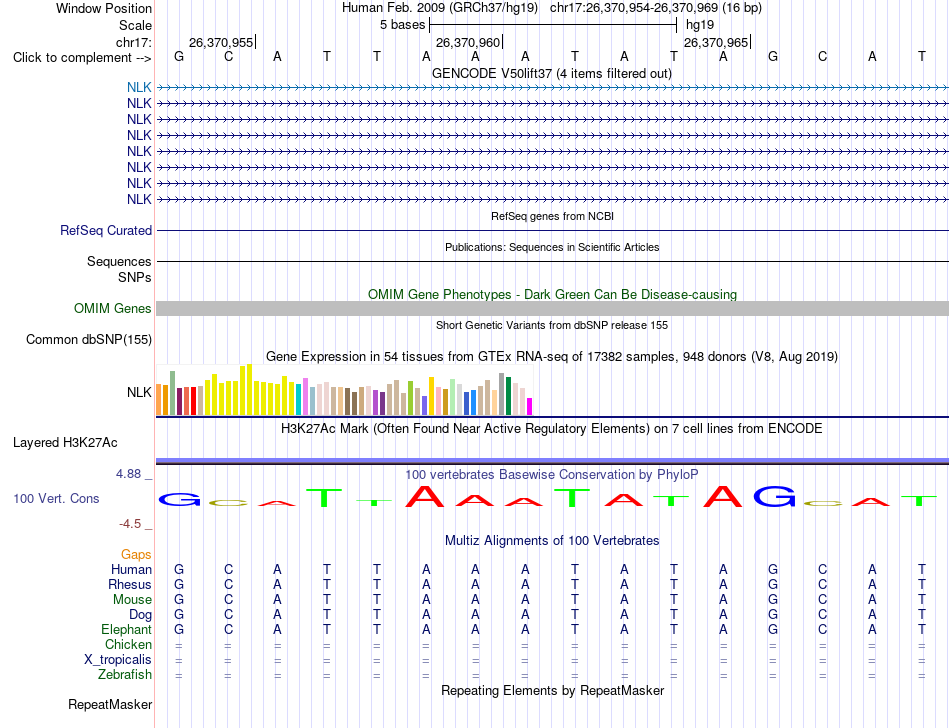The image size is (950, 728).
Task: Click the dark green bar in GTEx chart
Action: 509,396
